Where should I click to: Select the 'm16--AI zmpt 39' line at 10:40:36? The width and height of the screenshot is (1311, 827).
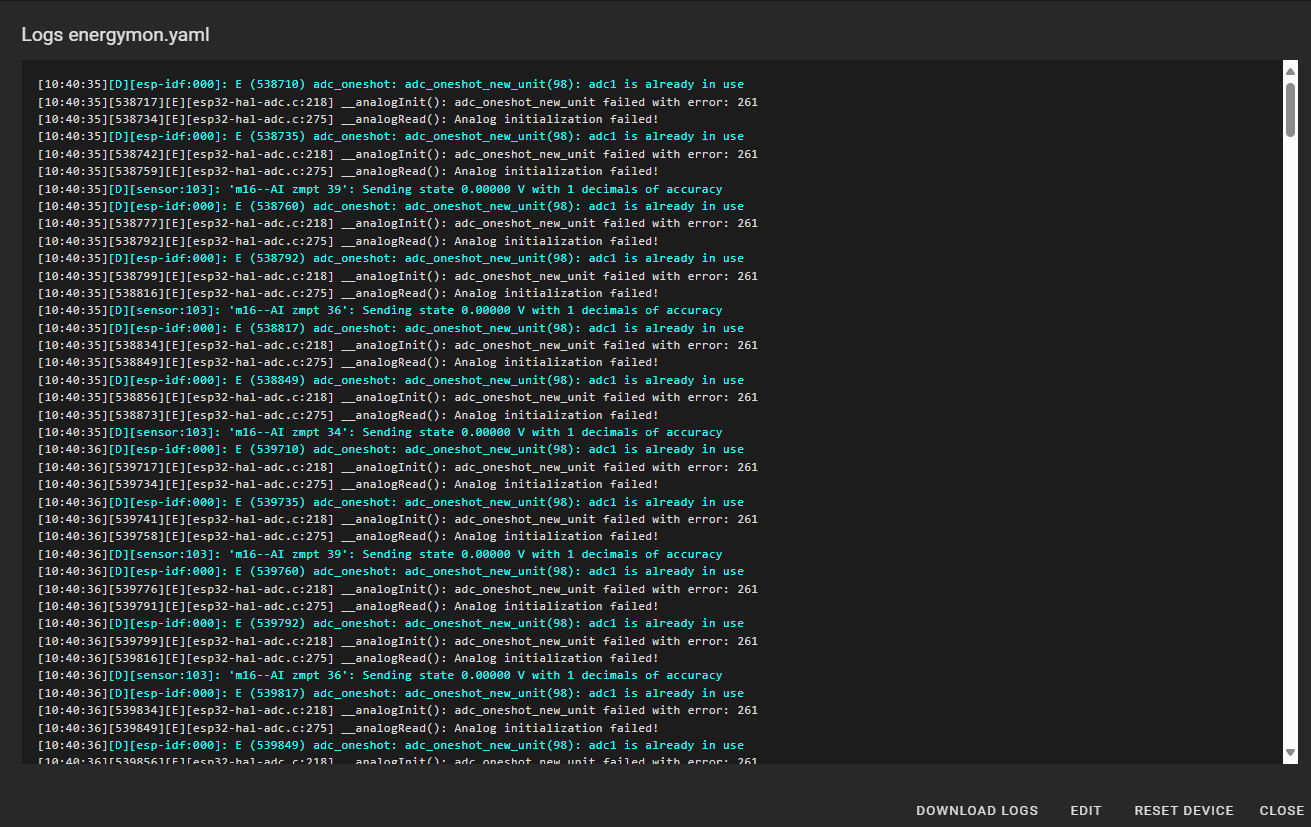point(380,554)
